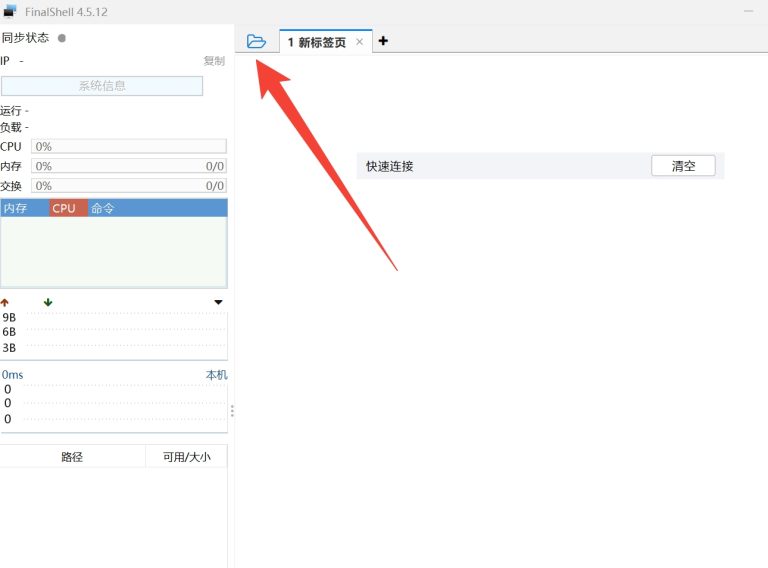Screen dimensions: 768x568
Task: Click the 清空 button
Action: [683, 166]
